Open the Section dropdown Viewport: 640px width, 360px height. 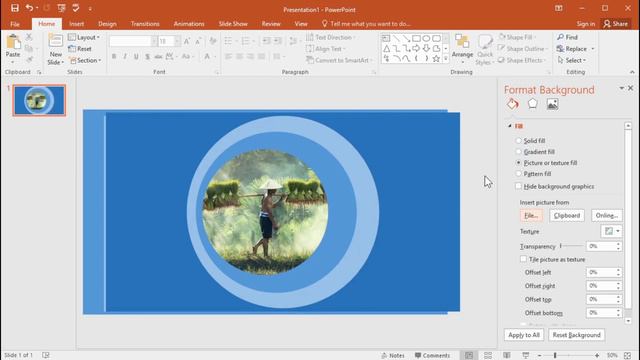85,60
